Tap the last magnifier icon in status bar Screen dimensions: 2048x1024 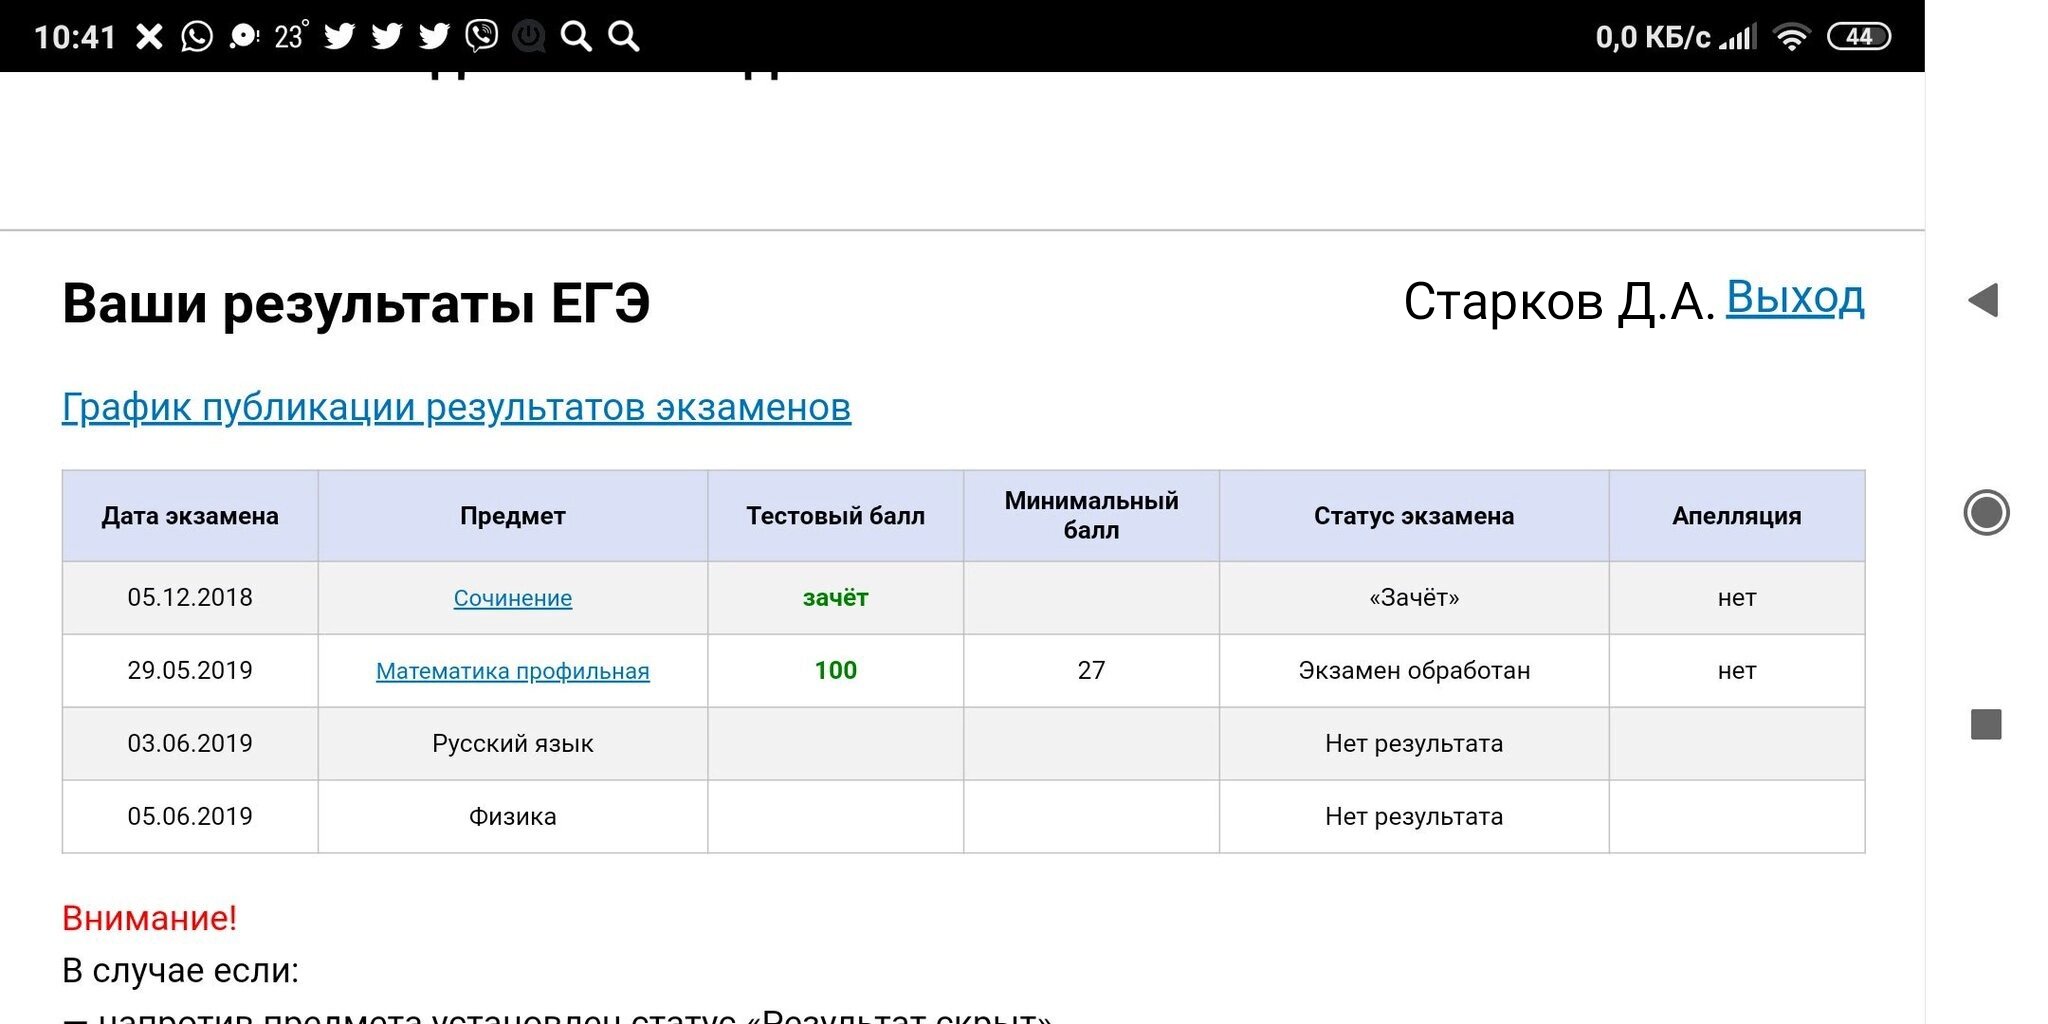click(x=624, y=37)
